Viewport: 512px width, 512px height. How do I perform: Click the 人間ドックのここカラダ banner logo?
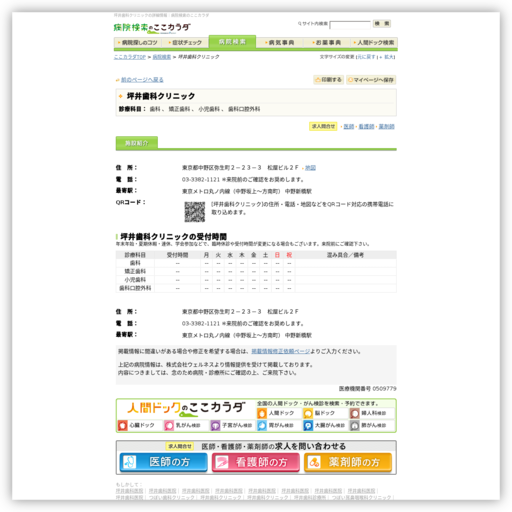click(x=186, y=409)
